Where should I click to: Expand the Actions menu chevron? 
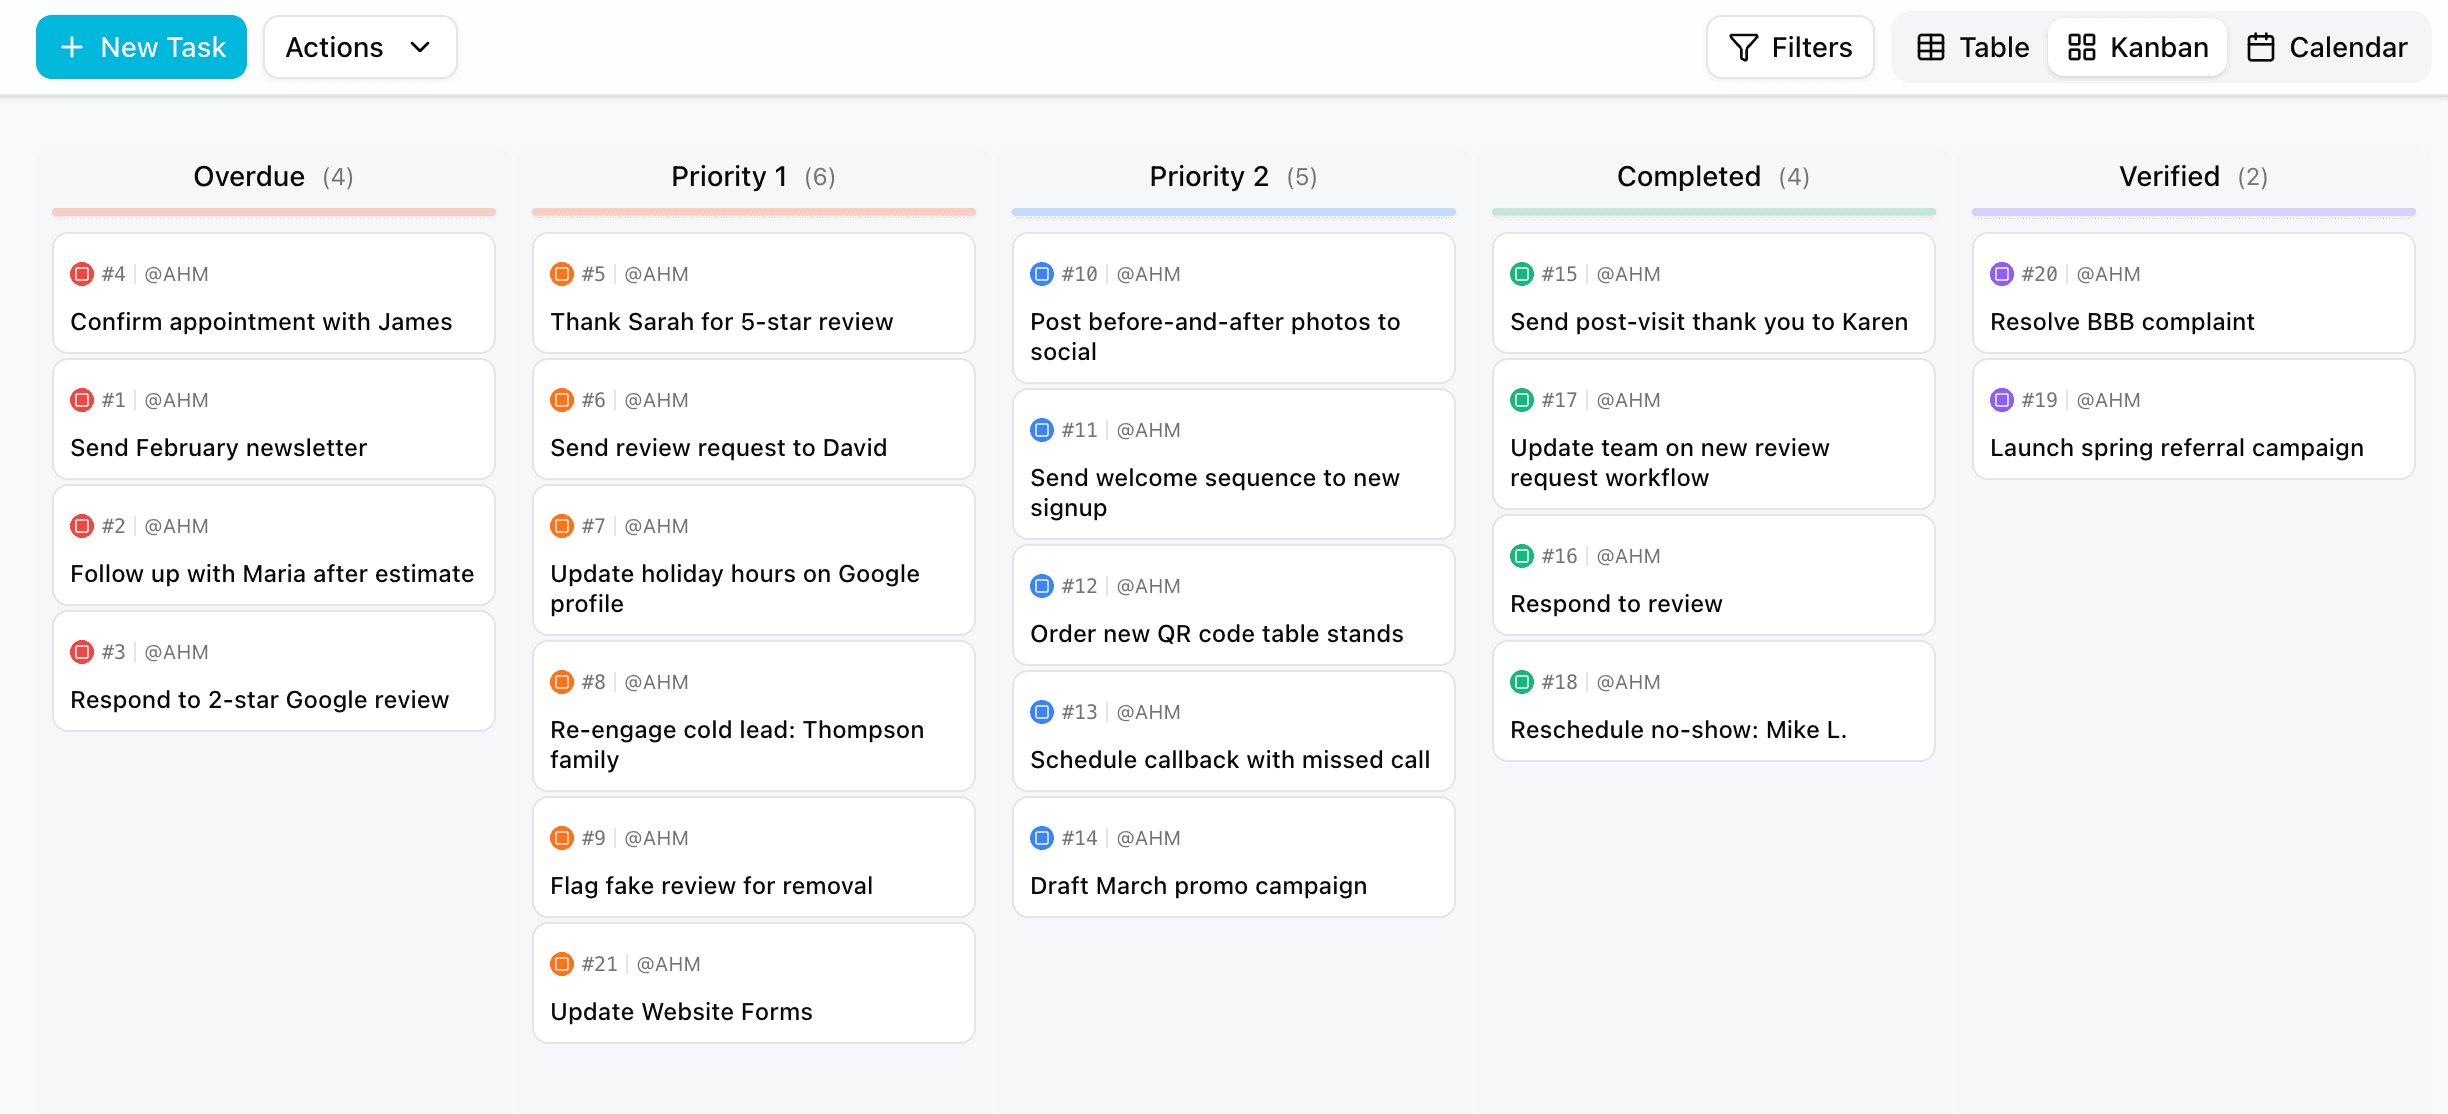click(420, 47)
